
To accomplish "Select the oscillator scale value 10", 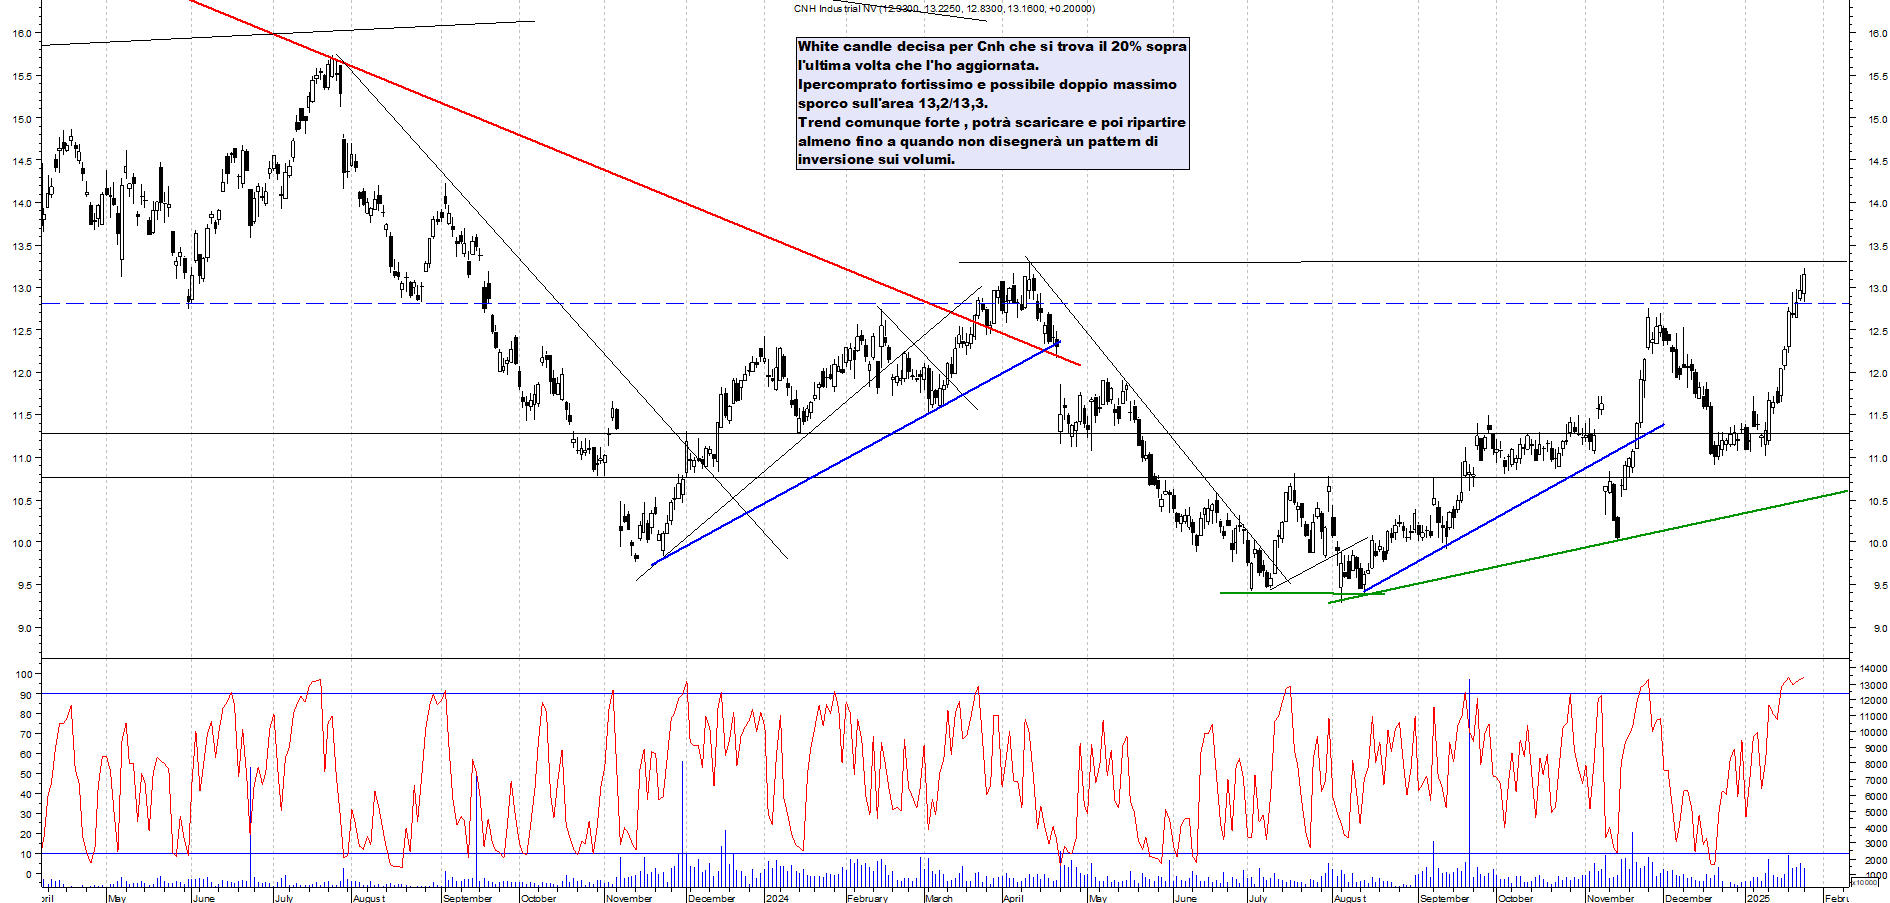I will pyautogui.click(x=26, y=854).
